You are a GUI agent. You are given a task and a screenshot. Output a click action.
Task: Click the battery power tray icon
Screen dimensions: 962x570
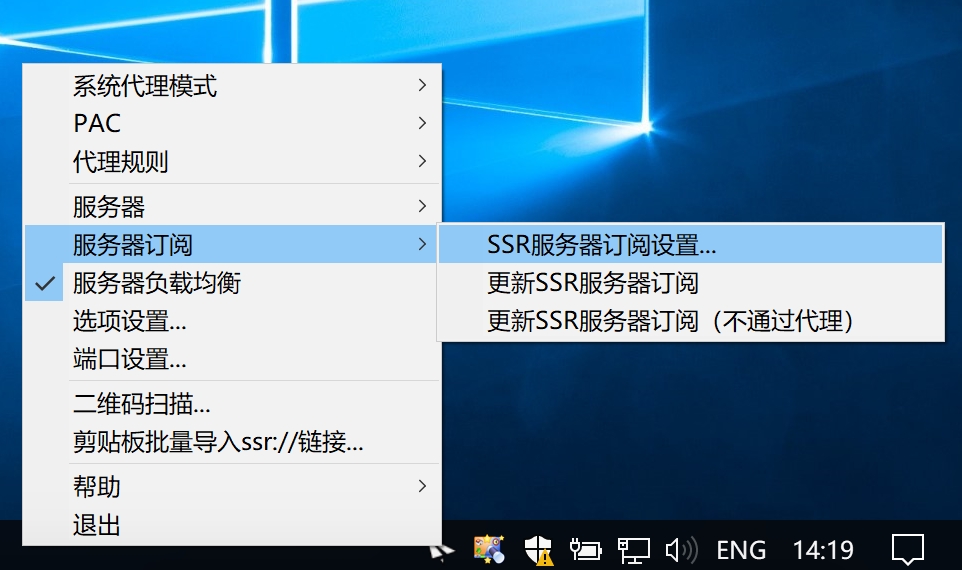[586, 549]
